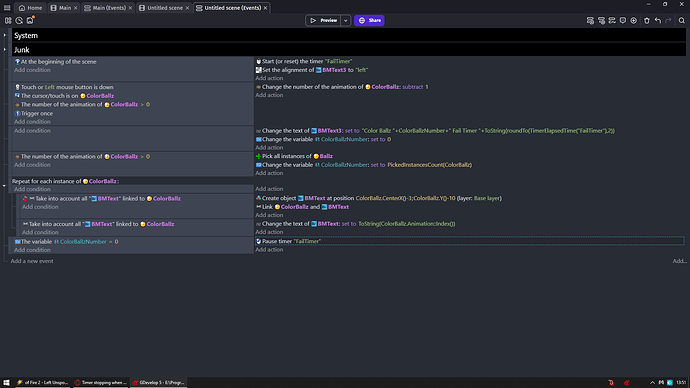Select the Touch or Left mouse button is down condition

coord(64,87)
